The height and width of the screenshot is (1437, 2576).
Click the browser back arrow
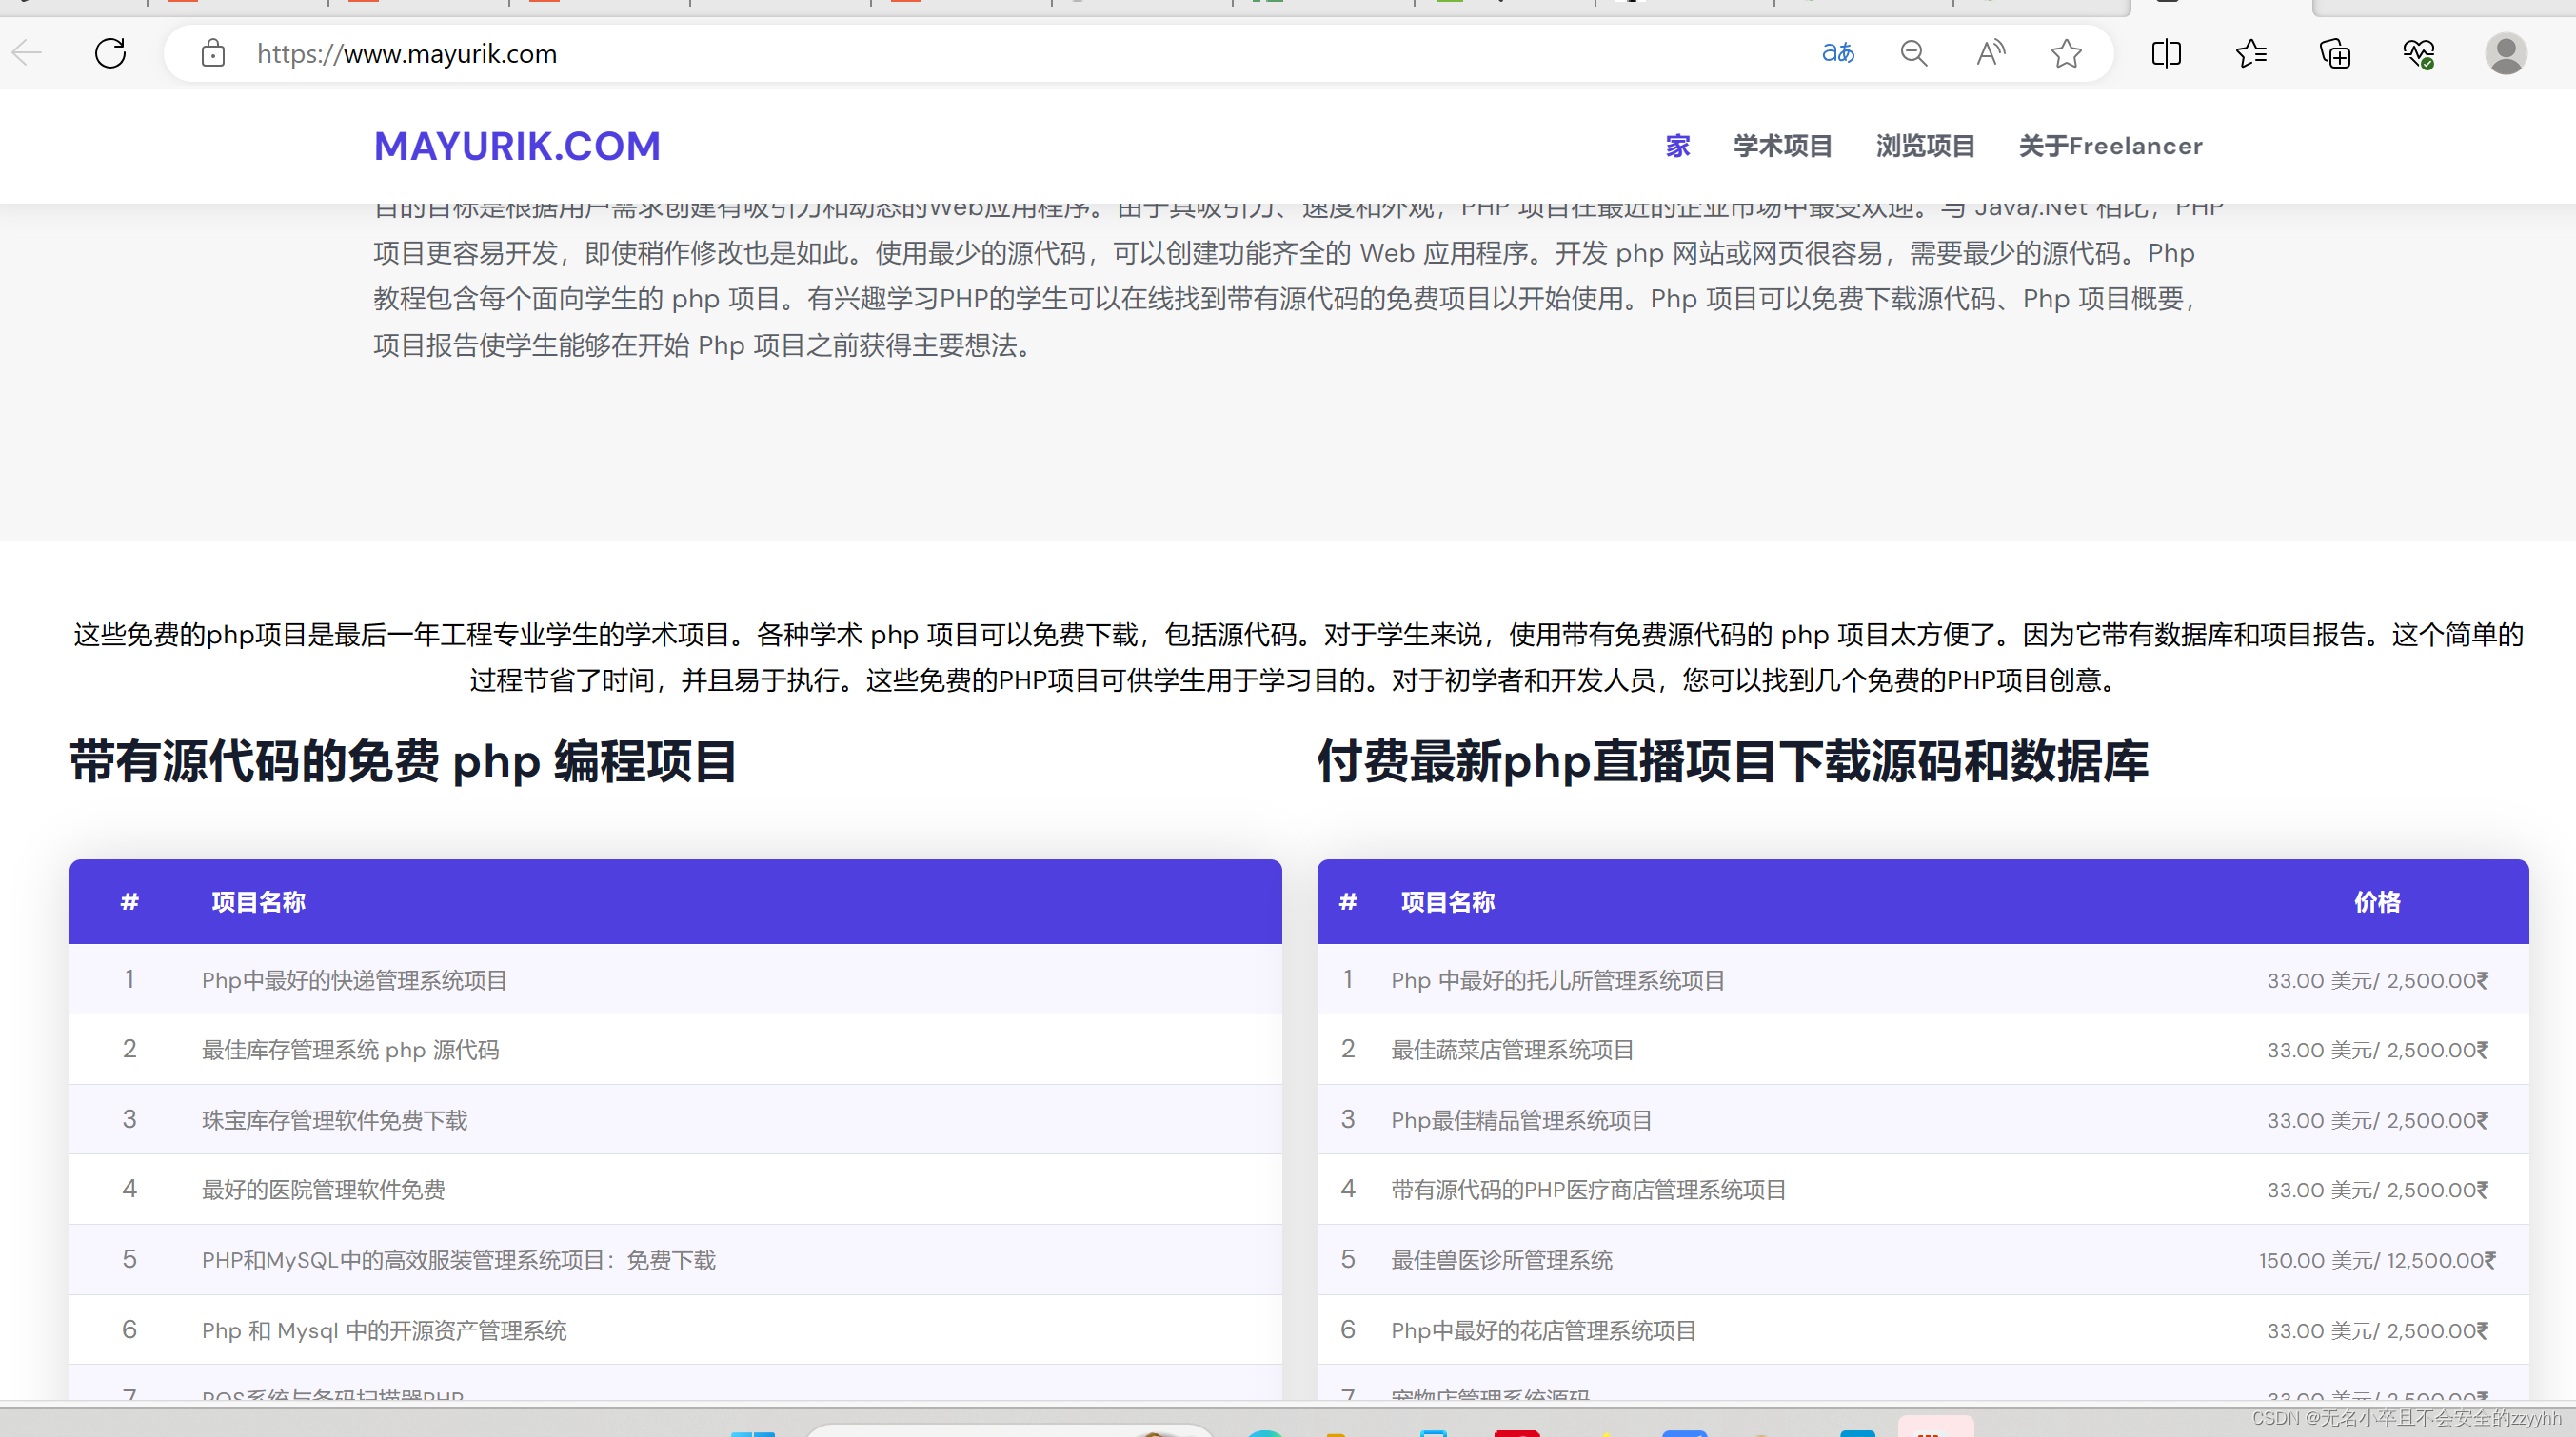(x=27, y=53)
